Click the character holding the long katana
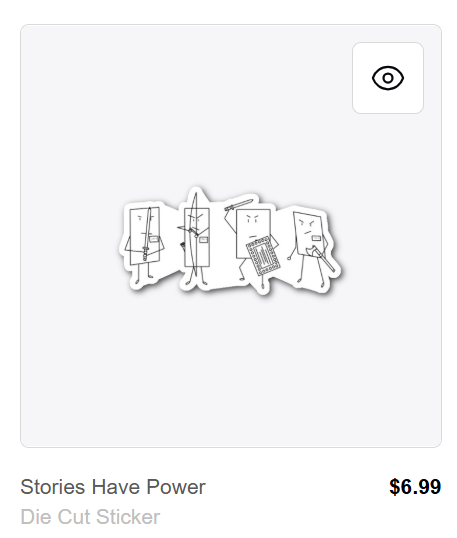 144,244
